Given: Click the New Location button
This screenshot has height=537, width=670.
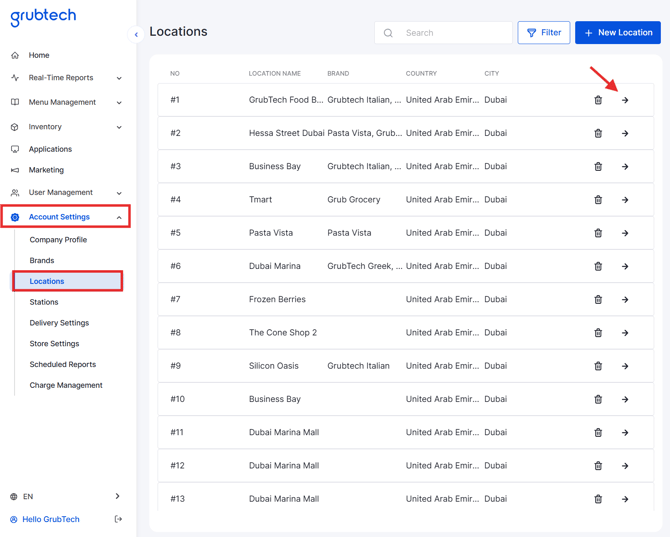Looking at the screenshot, I should coord(618,32).
